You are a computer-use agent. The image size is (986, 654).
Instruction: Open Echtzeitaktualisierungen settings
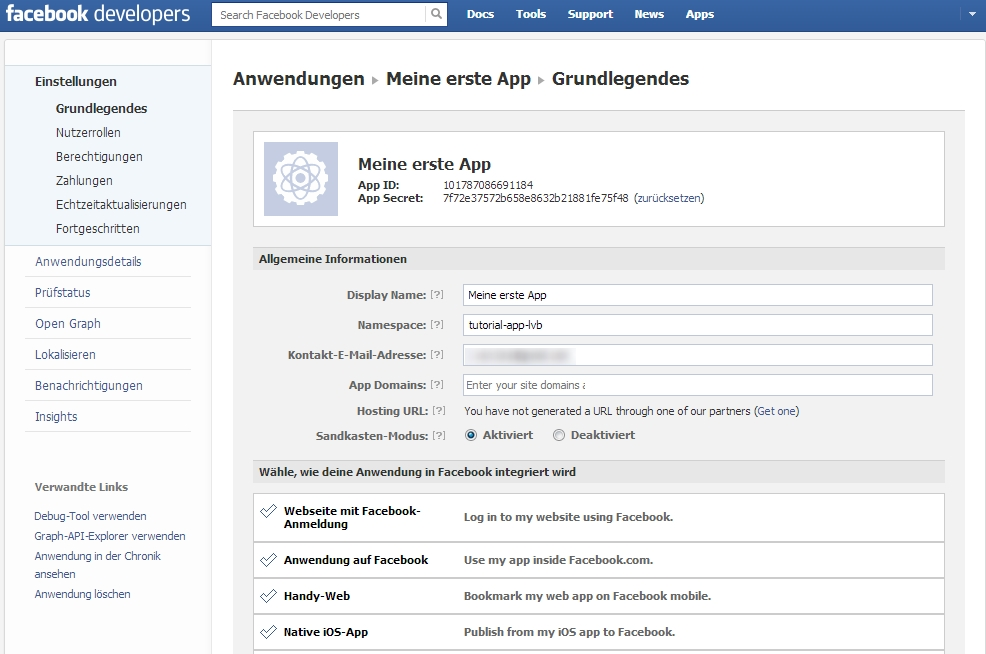point(121,204)
